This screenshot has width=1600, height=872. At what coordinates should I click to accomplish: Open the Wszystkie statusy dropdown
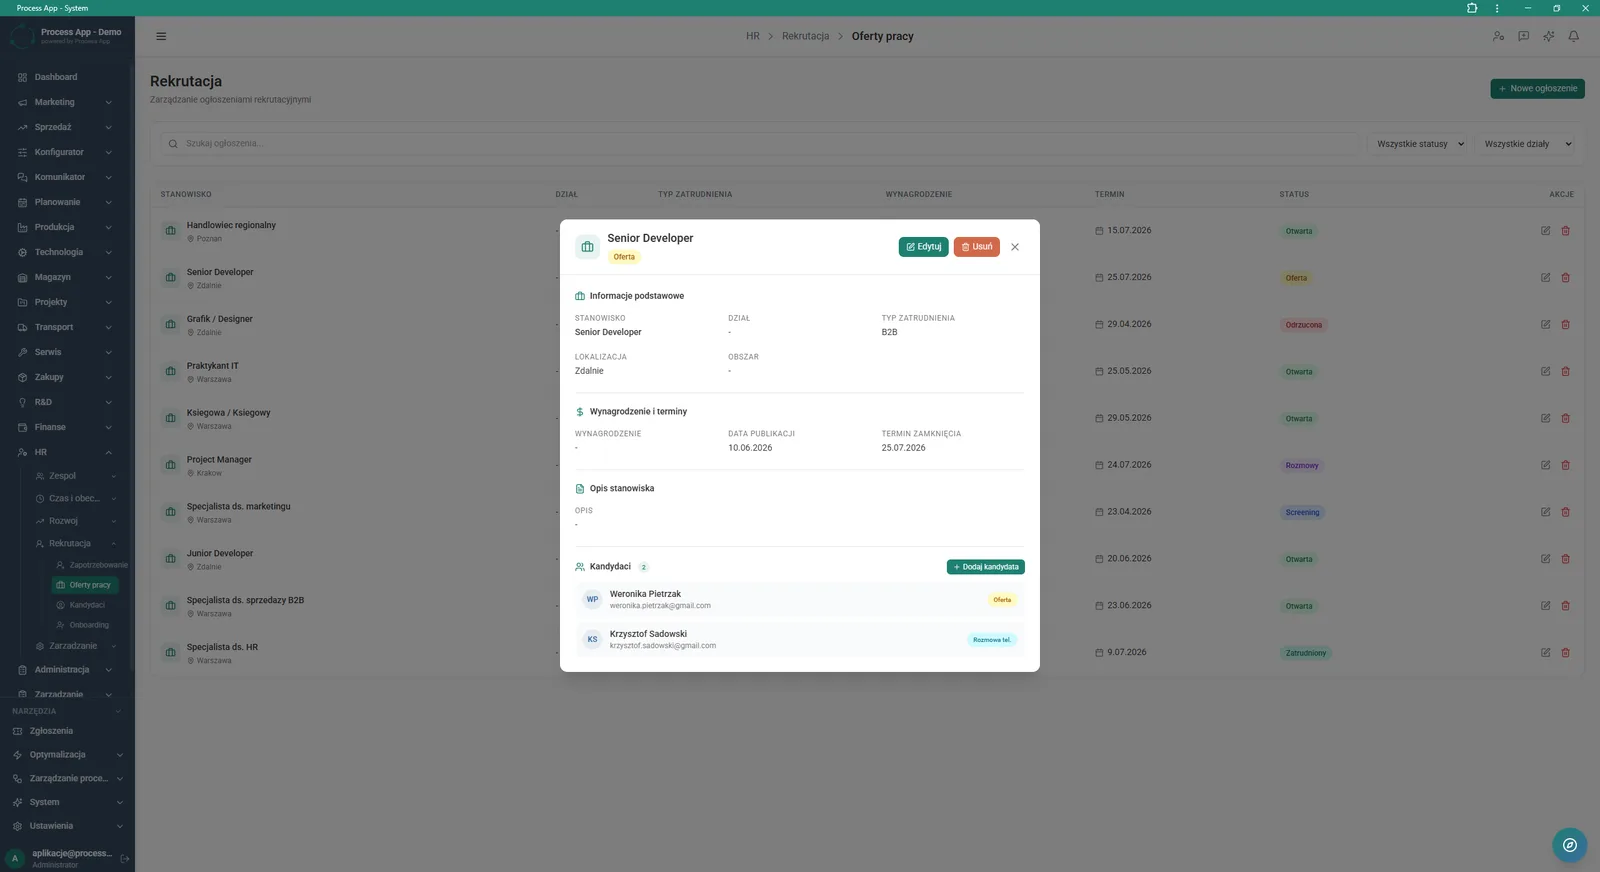point(1419,144)
